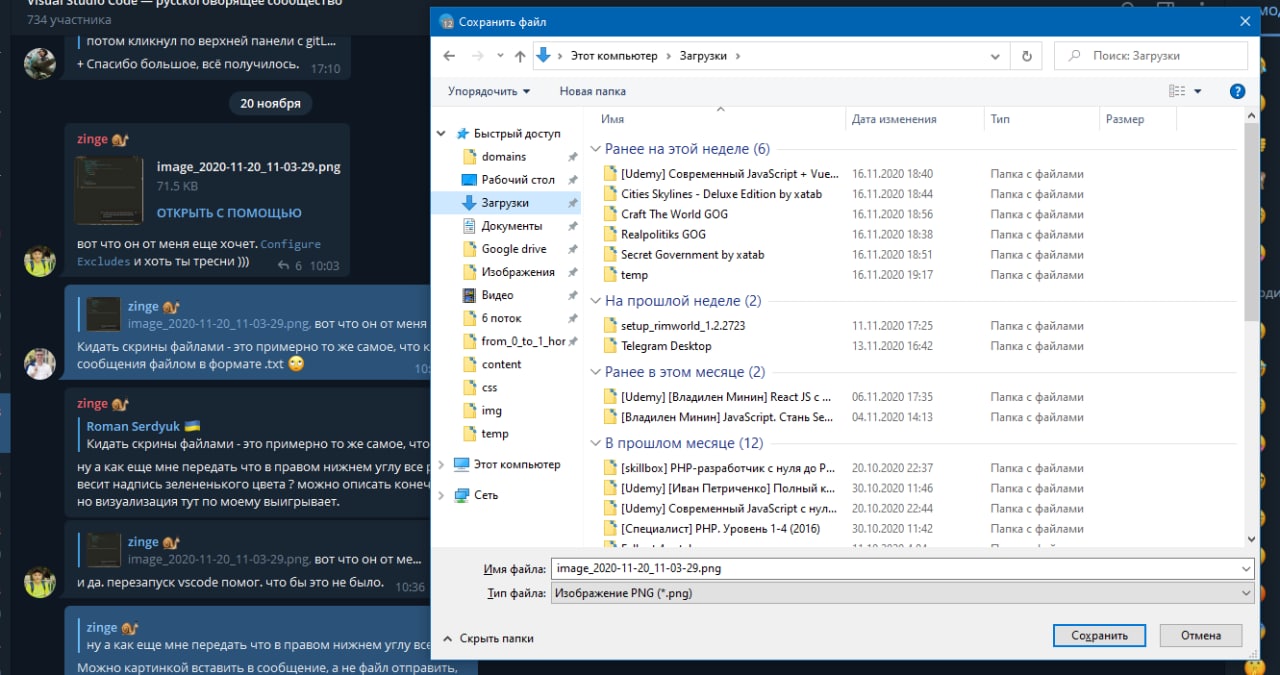This screenshot has width=1280, height=675.
Task: Sort by the Имя column header
Action: pyautogui.click(x=613, y=119)
